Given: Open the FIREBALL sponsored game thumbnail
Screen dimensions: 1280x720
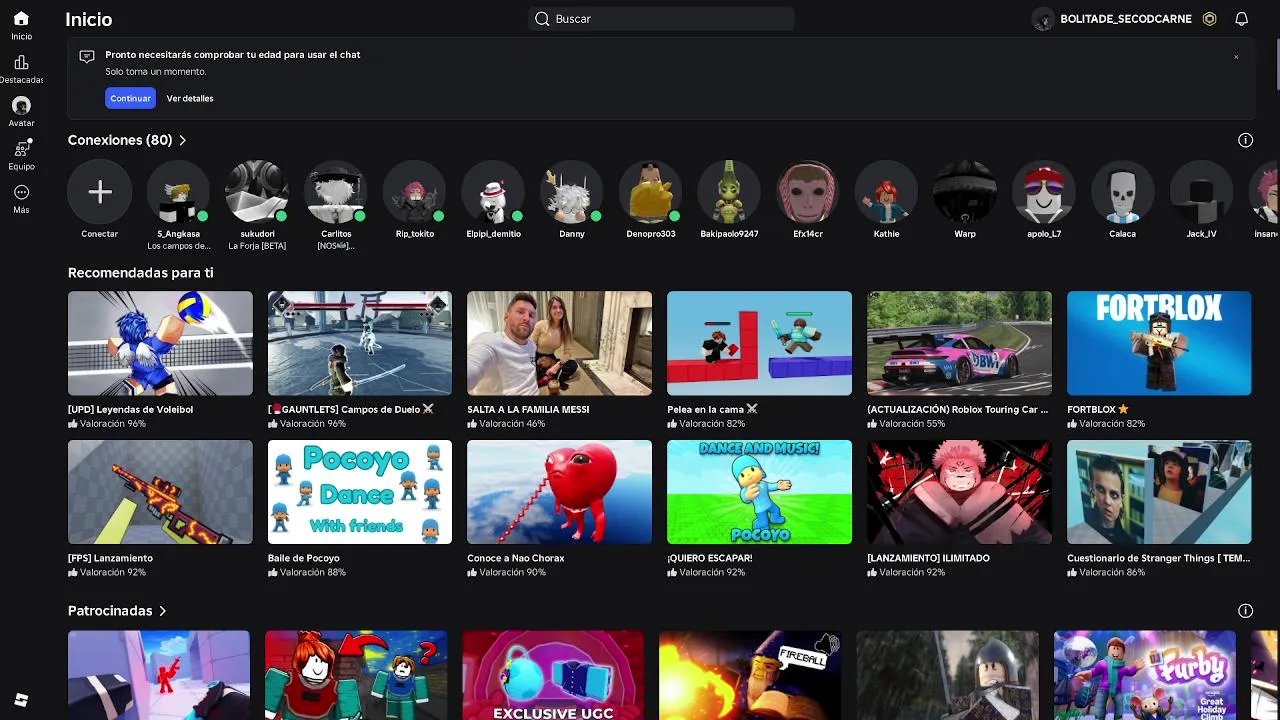Looking at the screenshot, I should coord(750,675).
